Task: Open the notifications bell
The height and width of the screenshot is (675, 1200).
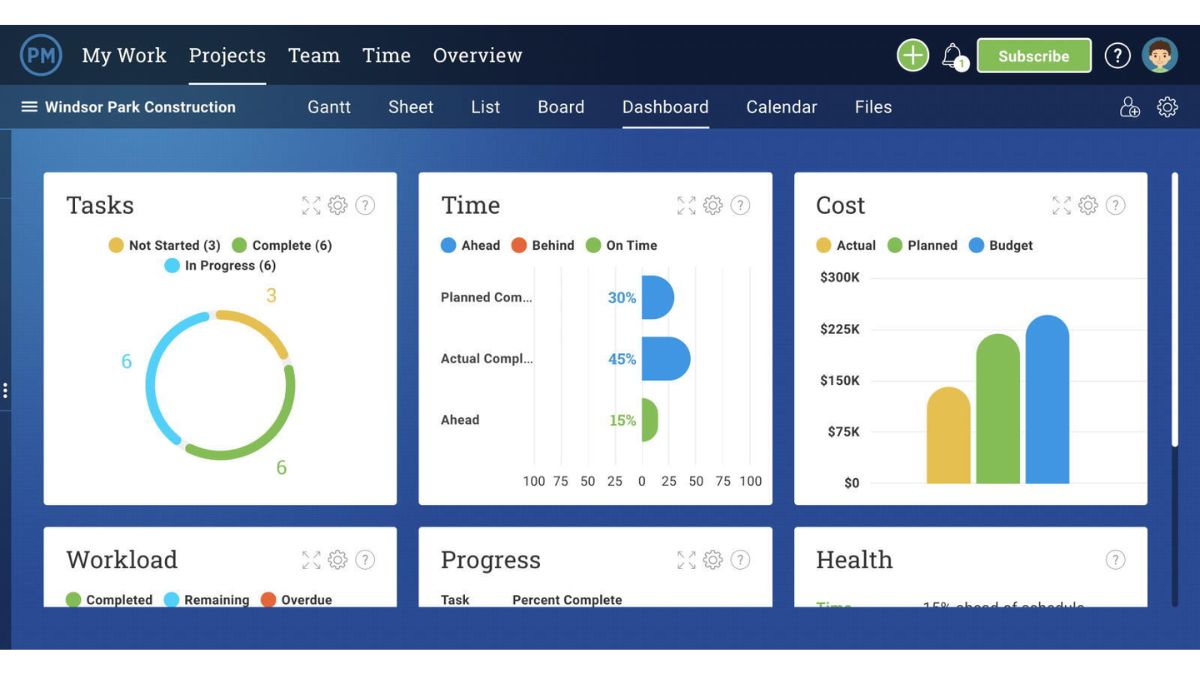Action: [x=953, y=56]
